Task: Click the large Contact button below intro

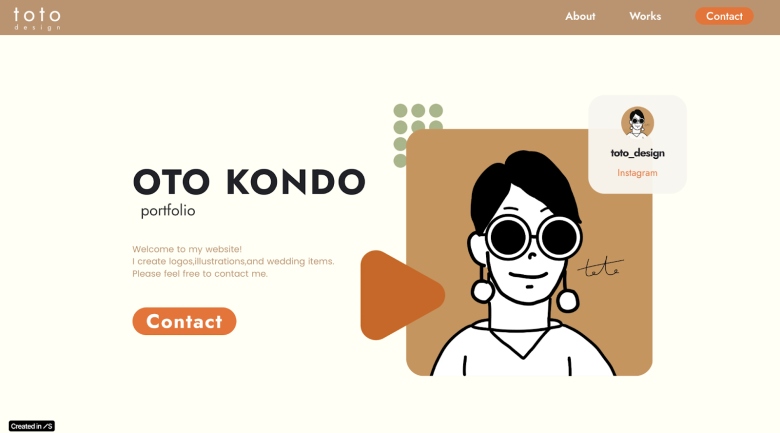Action: 184,321
